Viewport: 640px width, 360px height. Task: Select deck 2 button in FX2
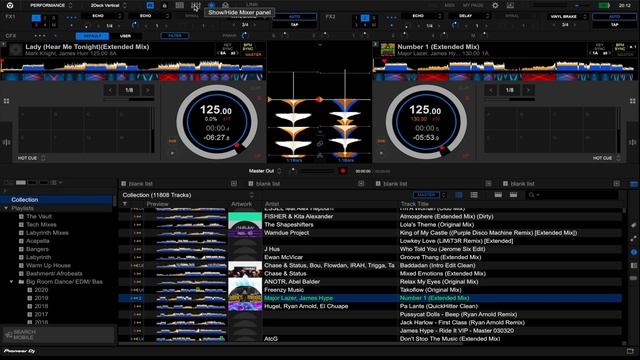click(365, 18)
